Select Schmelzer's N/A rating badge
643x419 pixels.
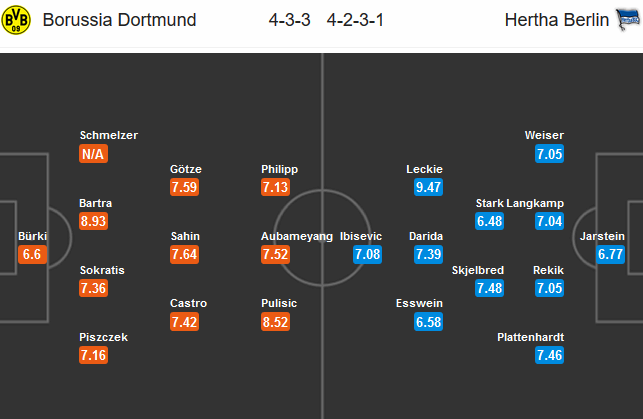tap(93, 154)
